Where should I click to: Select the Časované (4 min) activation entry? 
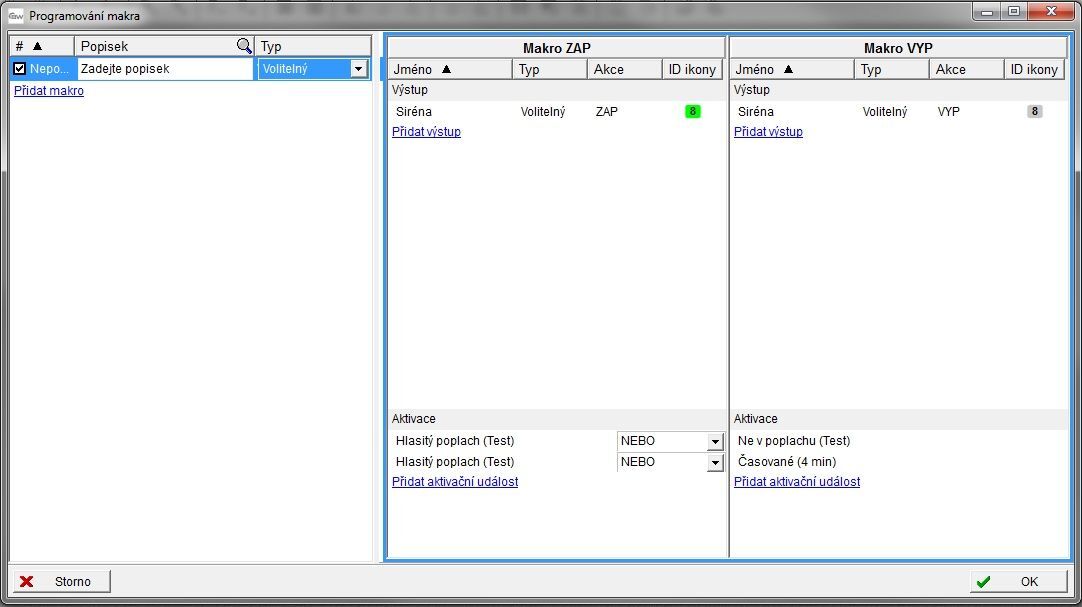click(787, 462)
